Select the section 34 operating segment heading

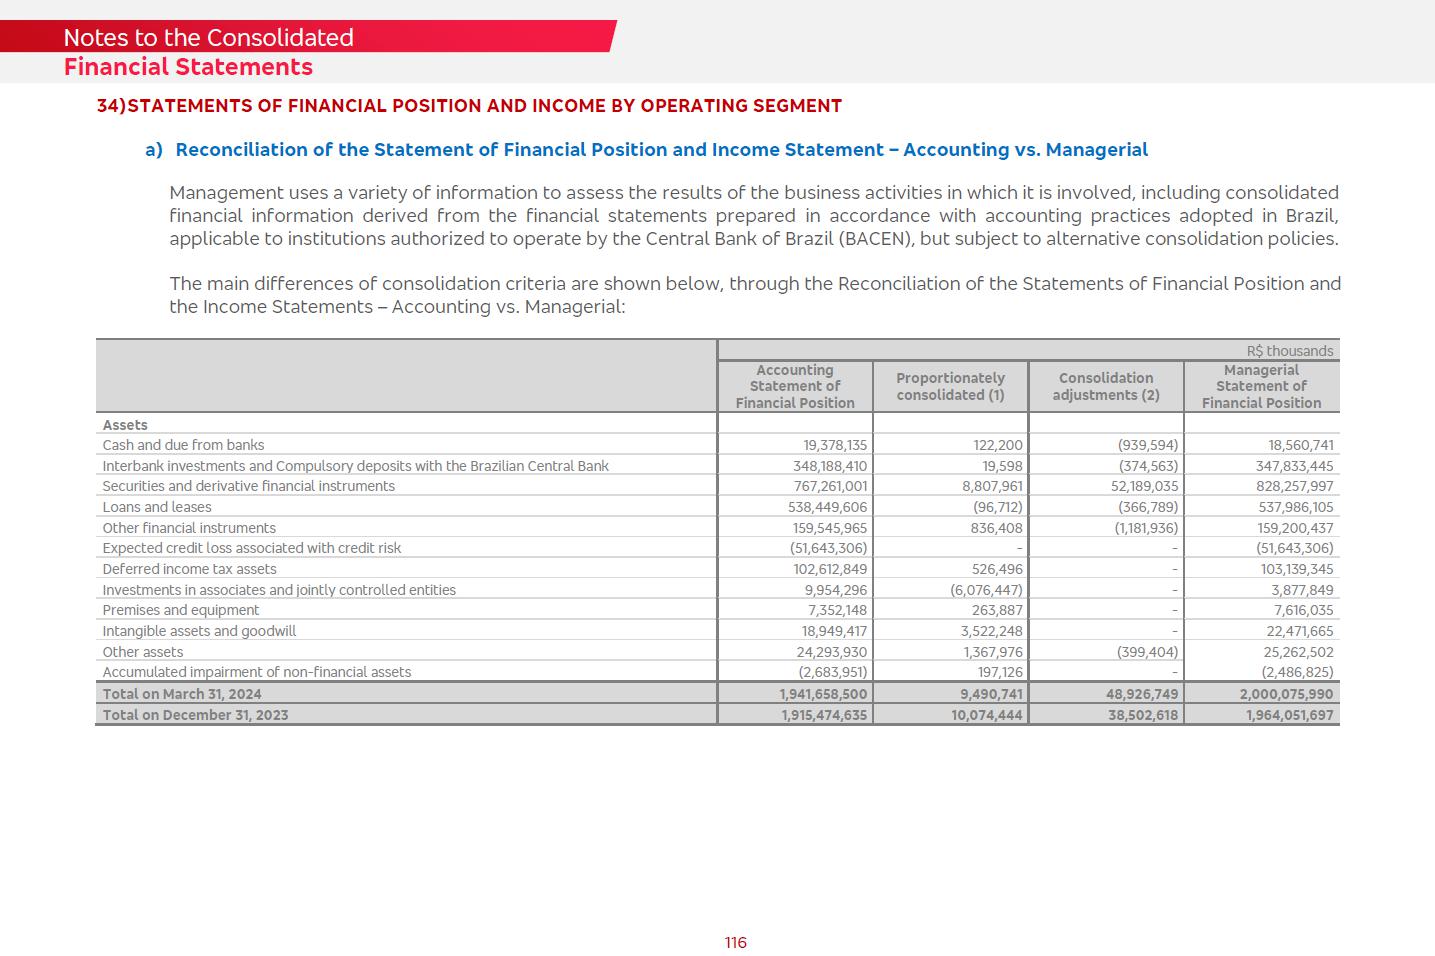469,106
